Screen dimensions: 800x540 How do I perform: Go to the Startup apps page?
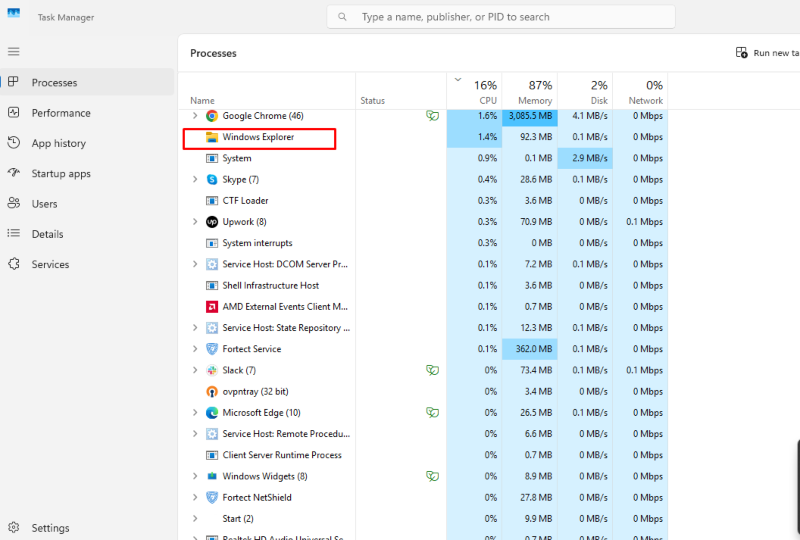click(87, 174)
